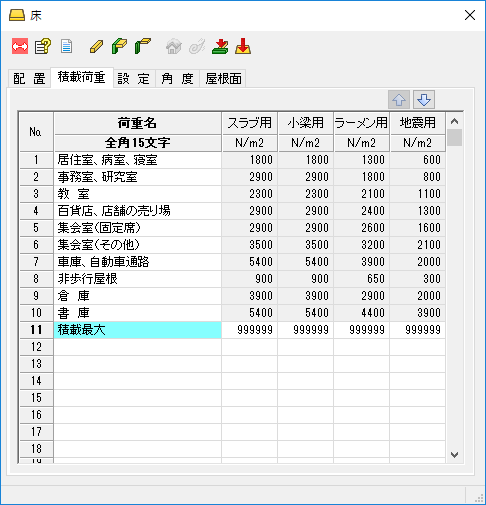Click red arrow onto yellow tray icon

pos(243,46)
